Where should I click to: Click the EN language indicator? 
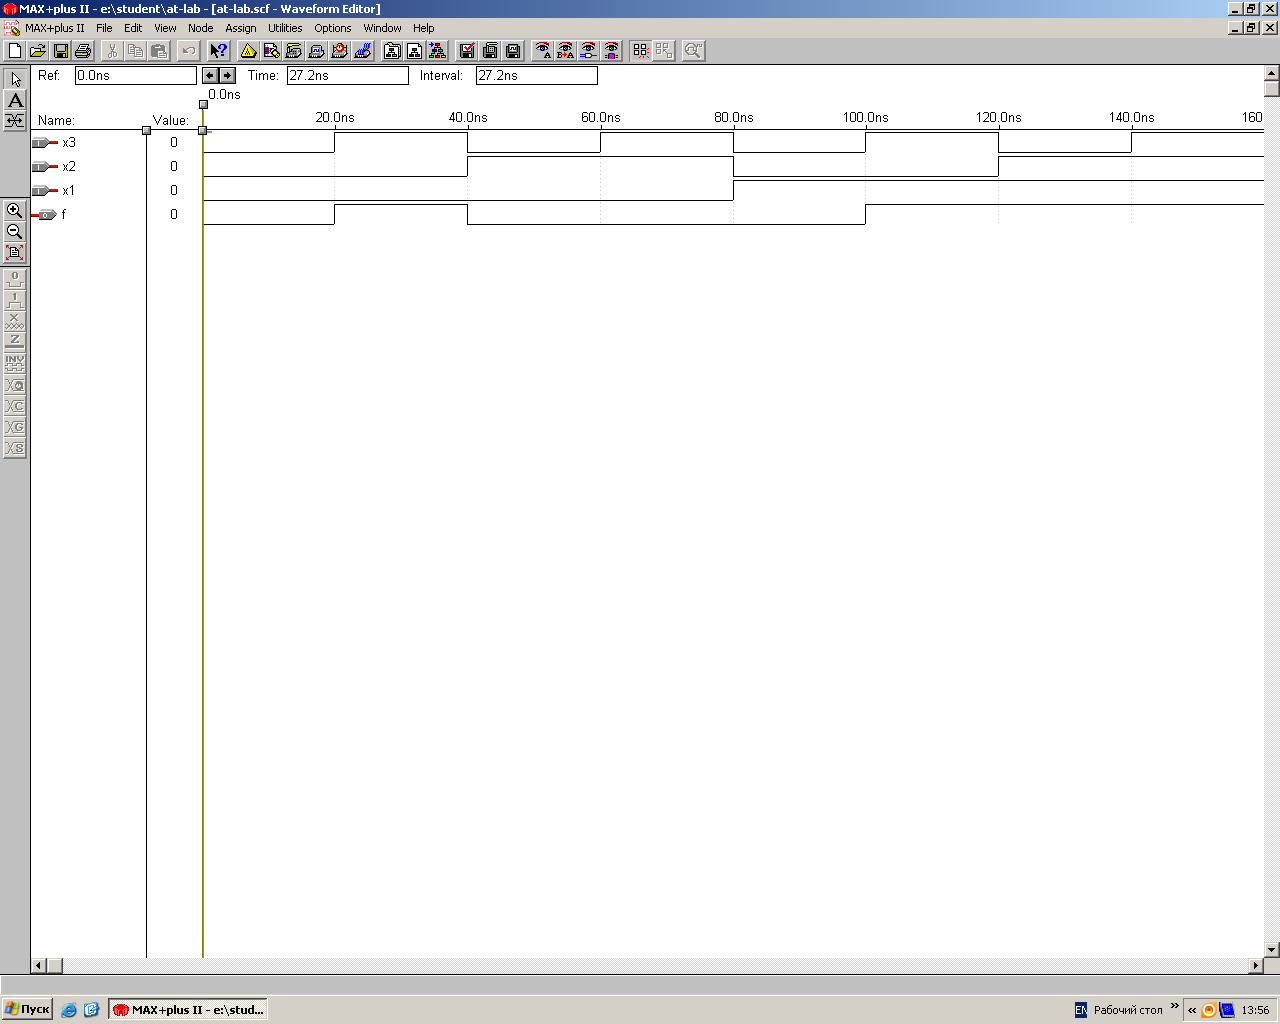click(1080, 1010)
